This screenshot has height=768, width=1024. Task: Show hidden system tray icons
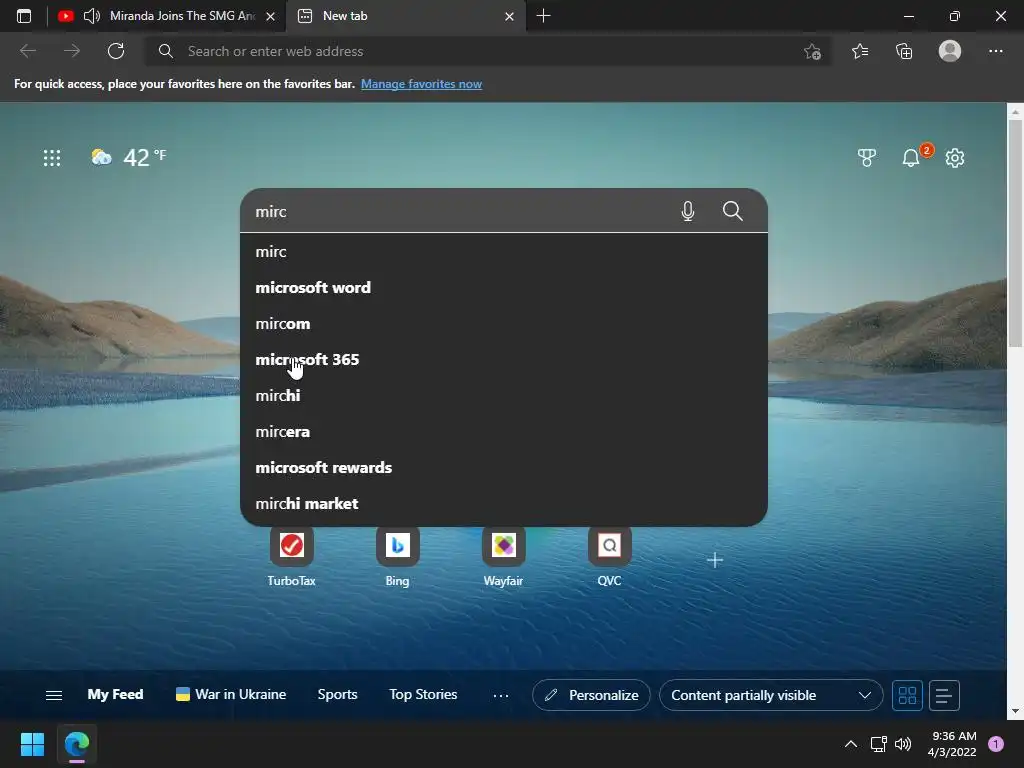850,744
